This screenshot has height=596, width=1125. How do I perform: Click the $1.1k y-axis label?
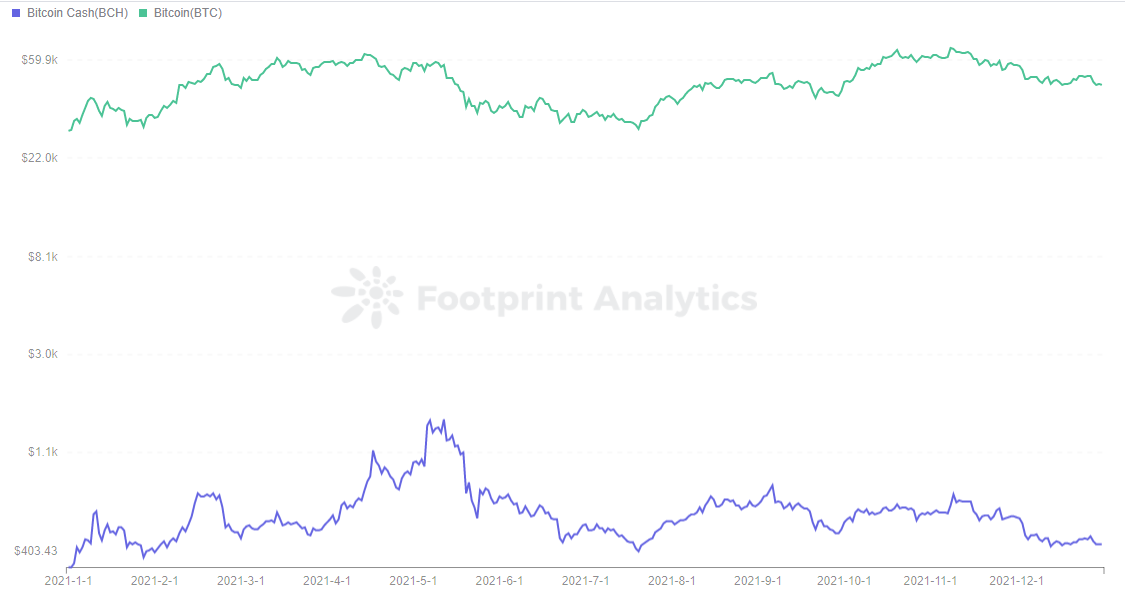[42, 452]
